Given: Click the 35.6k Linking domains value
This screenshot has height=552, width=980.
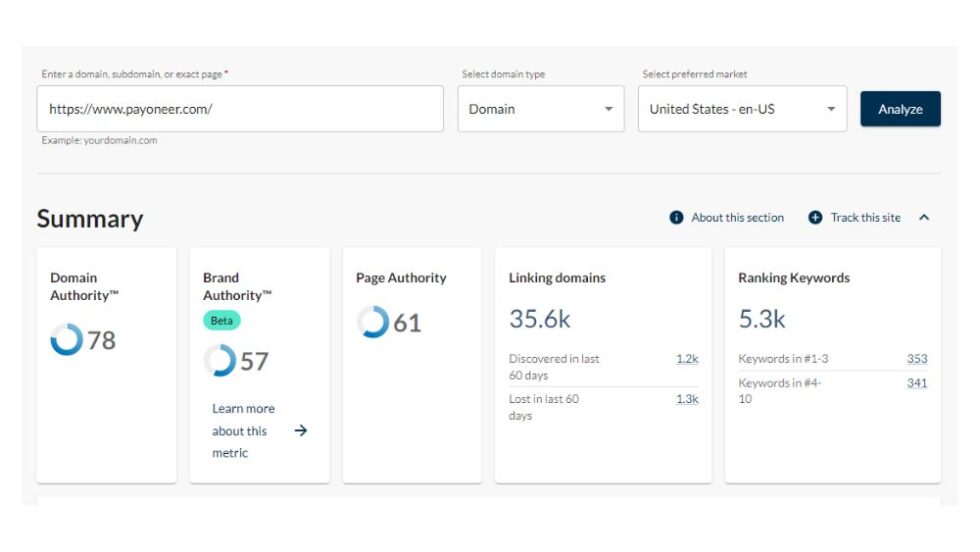Looking at the screenshot, I should pyautogui.click(x=540, y=319).
